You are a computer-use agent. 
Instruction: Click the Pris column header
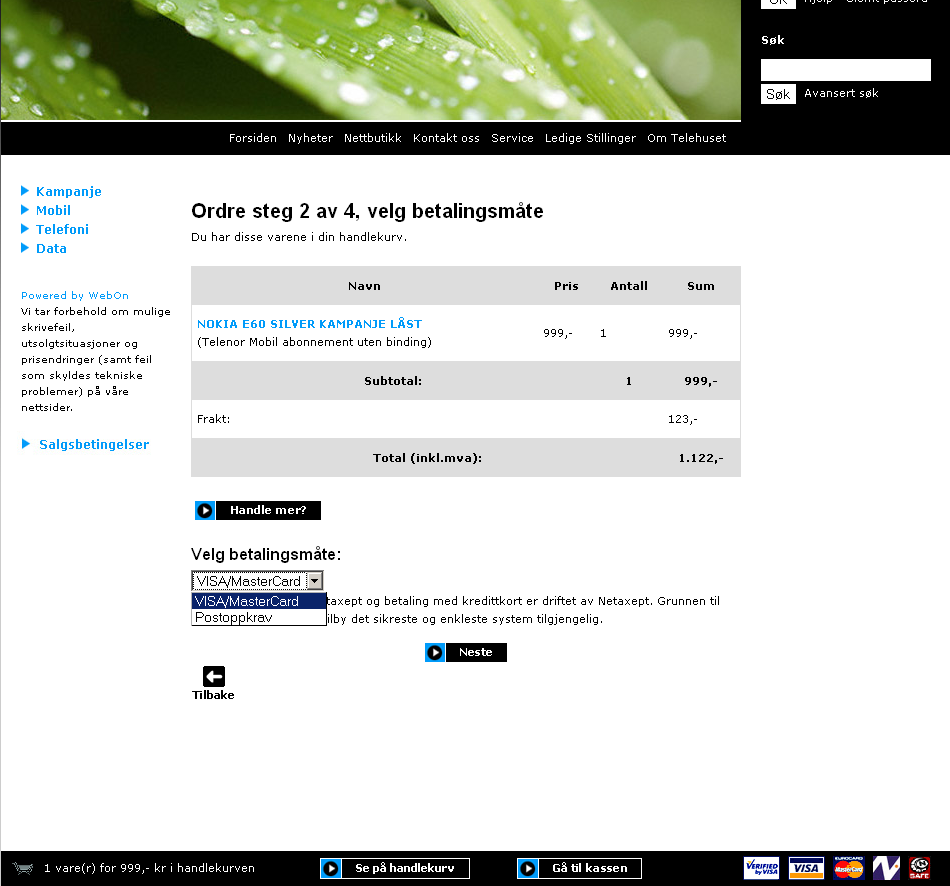(x=566, y=285)
